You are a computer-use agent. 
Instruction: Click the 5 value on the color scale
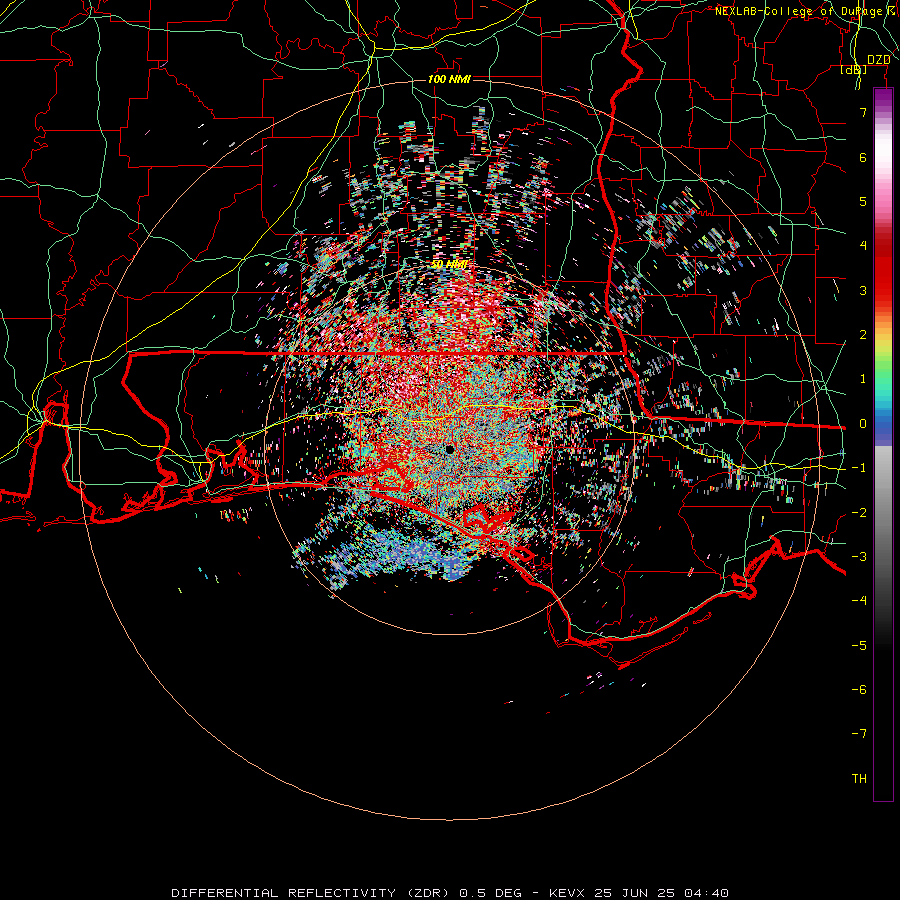coord(863,201)
